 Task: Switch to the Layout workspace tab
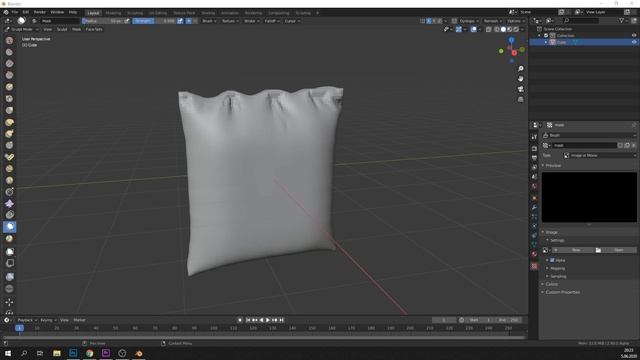pos(93,13)
